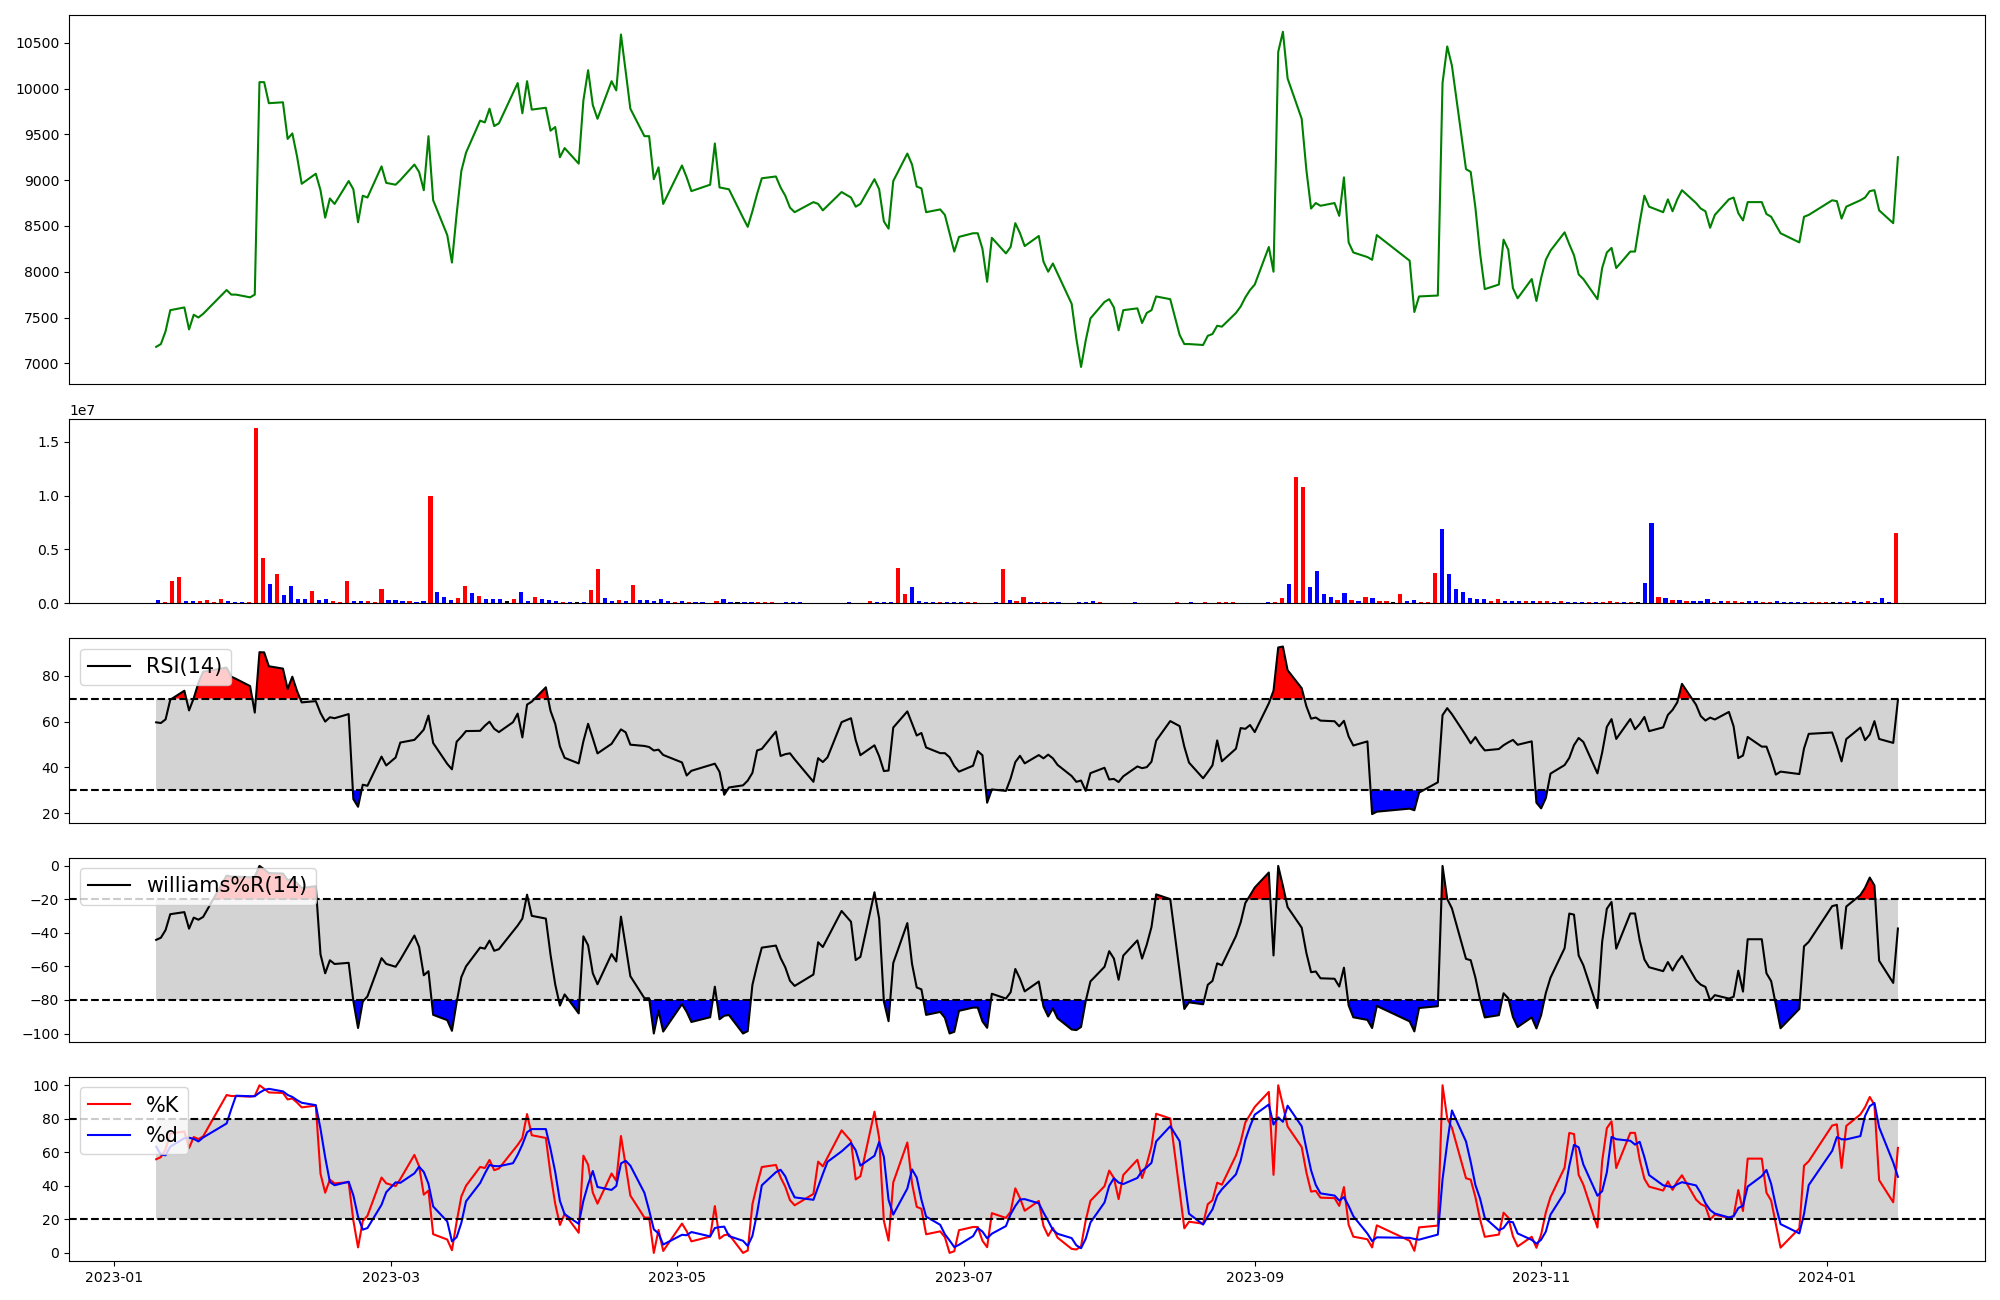Click the 2023-01 x-axis date label
Image resolution: width=2000 pixels, height=1300 pixels.
[114, 1277]
